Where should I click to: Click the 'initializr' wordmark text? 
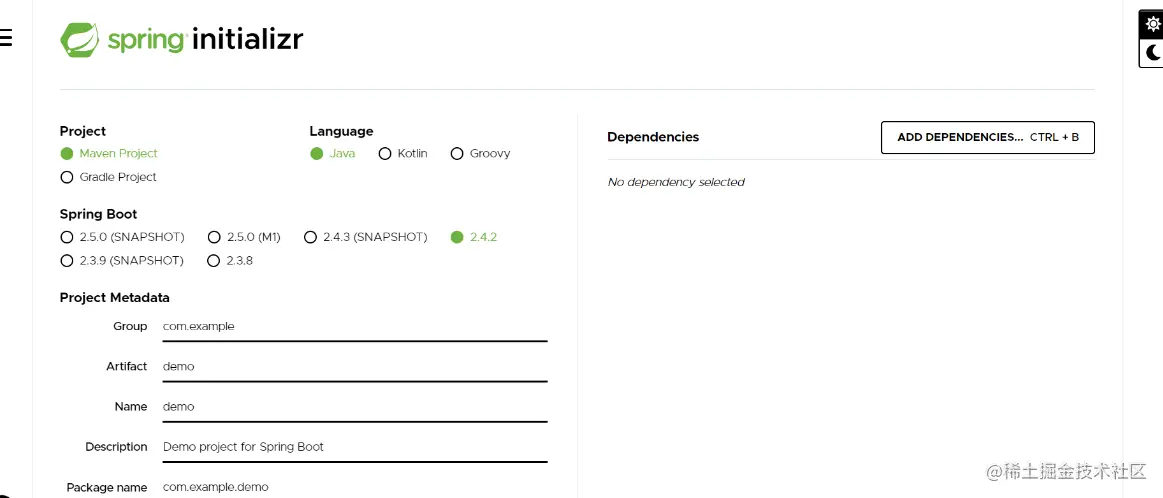pos(247,39)
